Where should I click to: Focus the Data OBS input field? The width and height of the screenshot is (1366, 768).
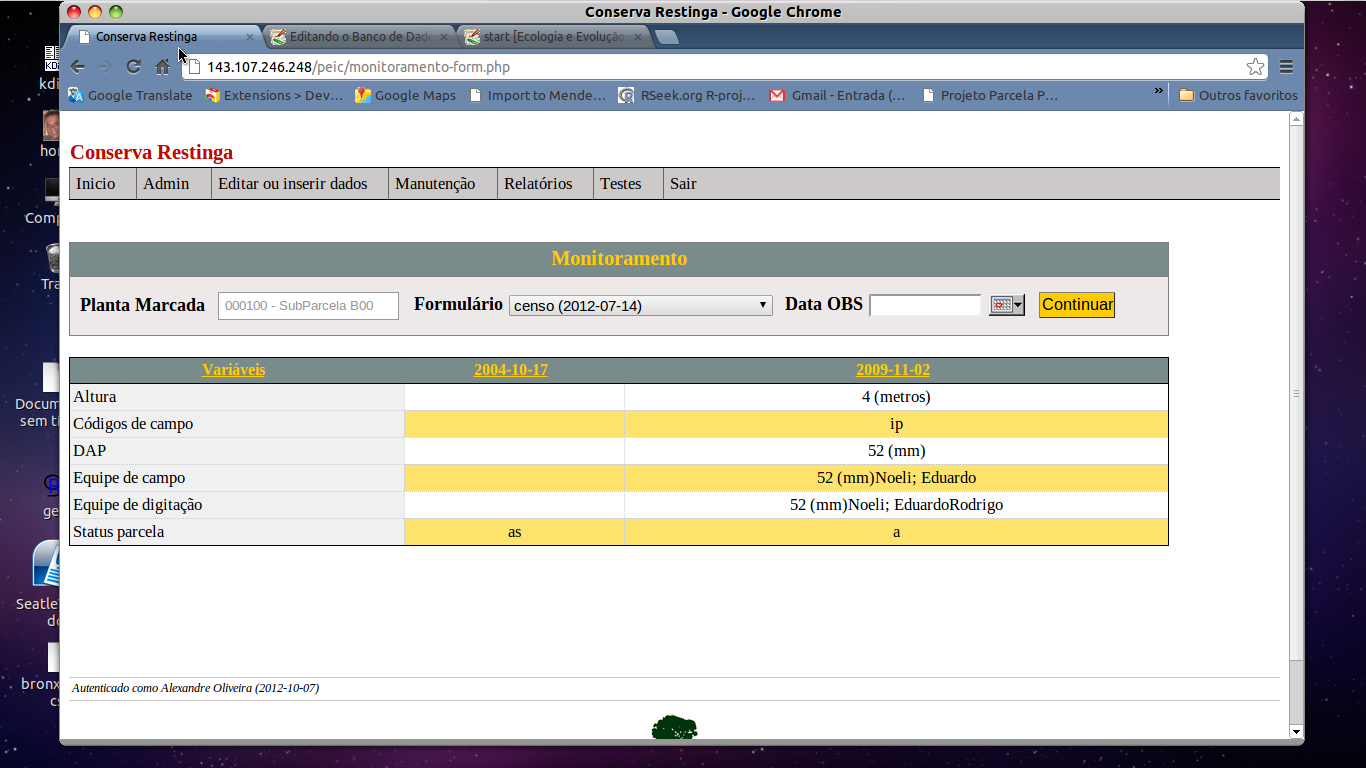click(925, 305)
